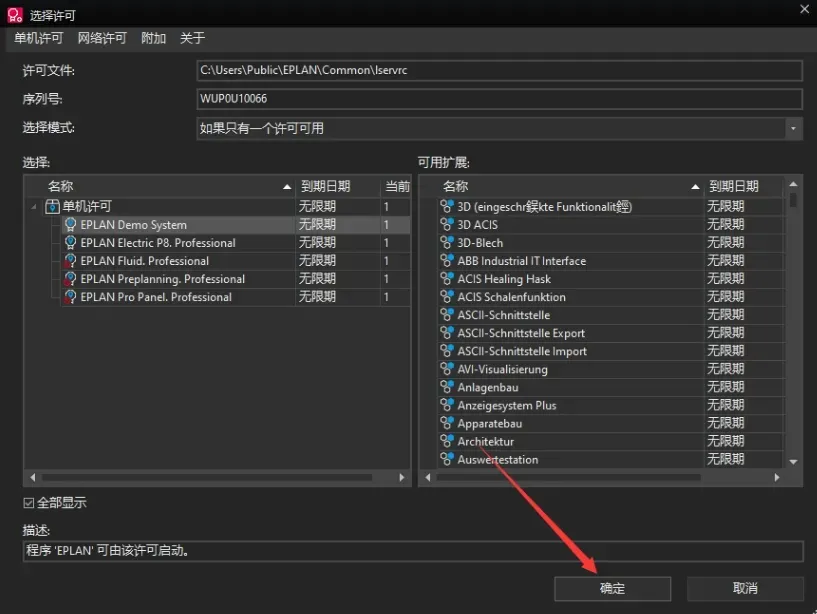Click the icon beside EPLAN Fluid. Professional

pyautogui.click(x=70, y=261)
